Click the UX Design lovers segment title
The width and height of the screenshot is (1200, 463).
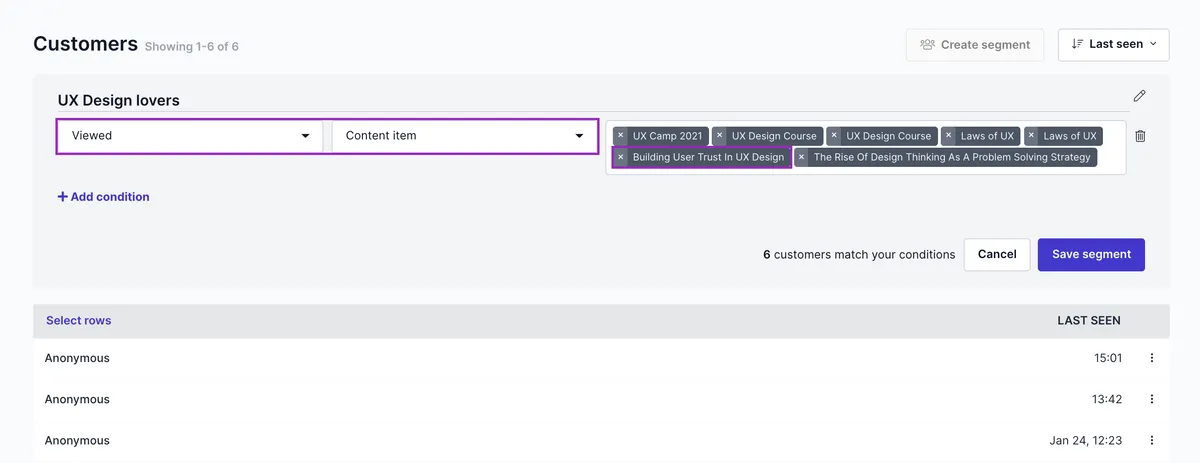tap(119, 100)
